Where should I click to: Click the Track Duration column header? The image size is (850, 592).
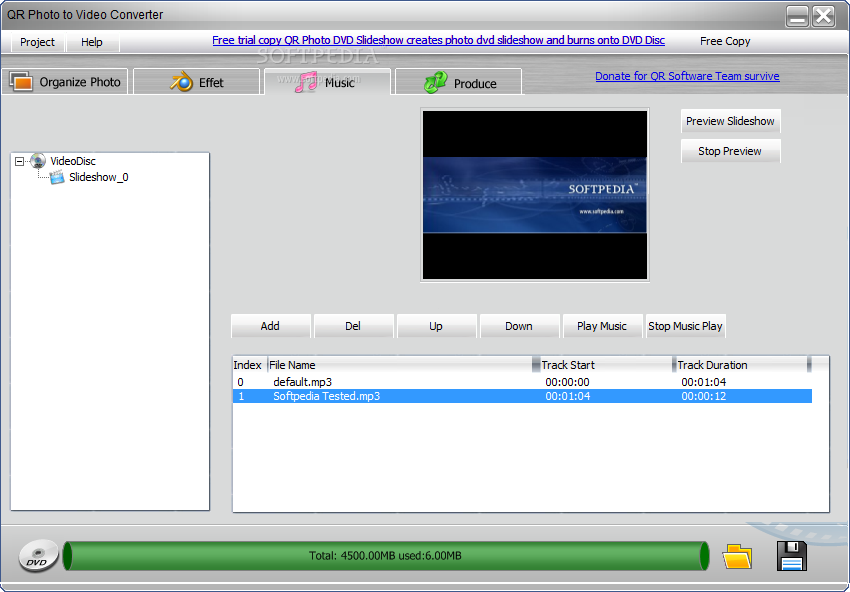tap(742, 365)
